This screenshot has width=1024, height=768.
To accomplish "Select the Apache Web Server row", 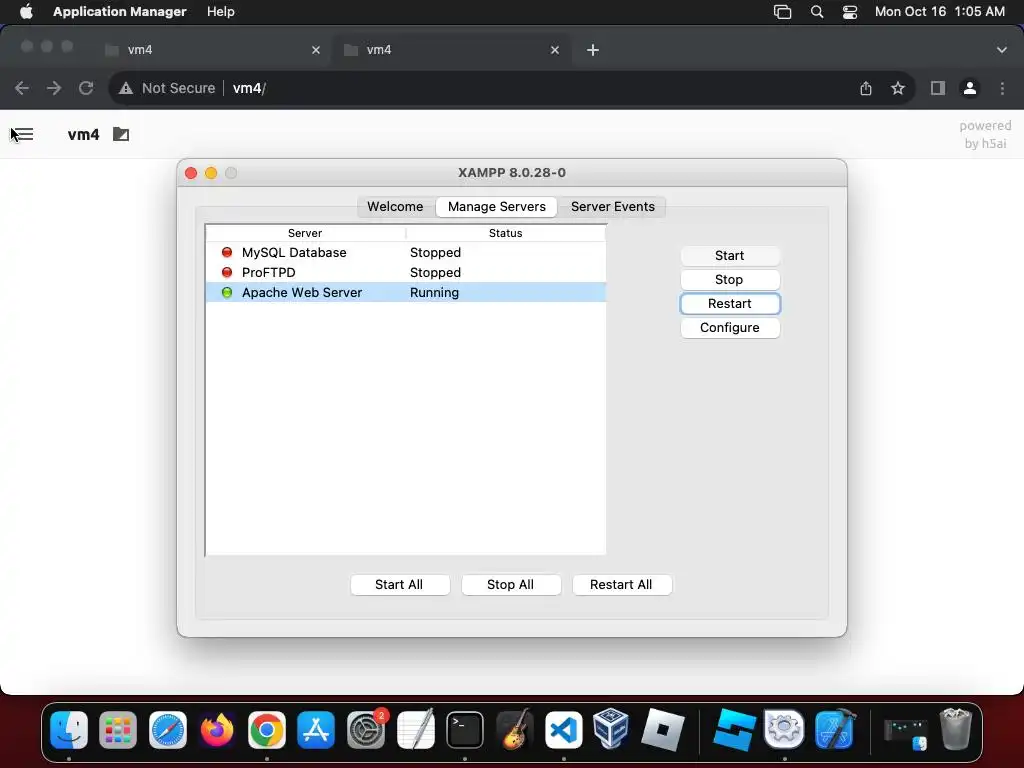I will pyautogui.click(x=406, y=293).
